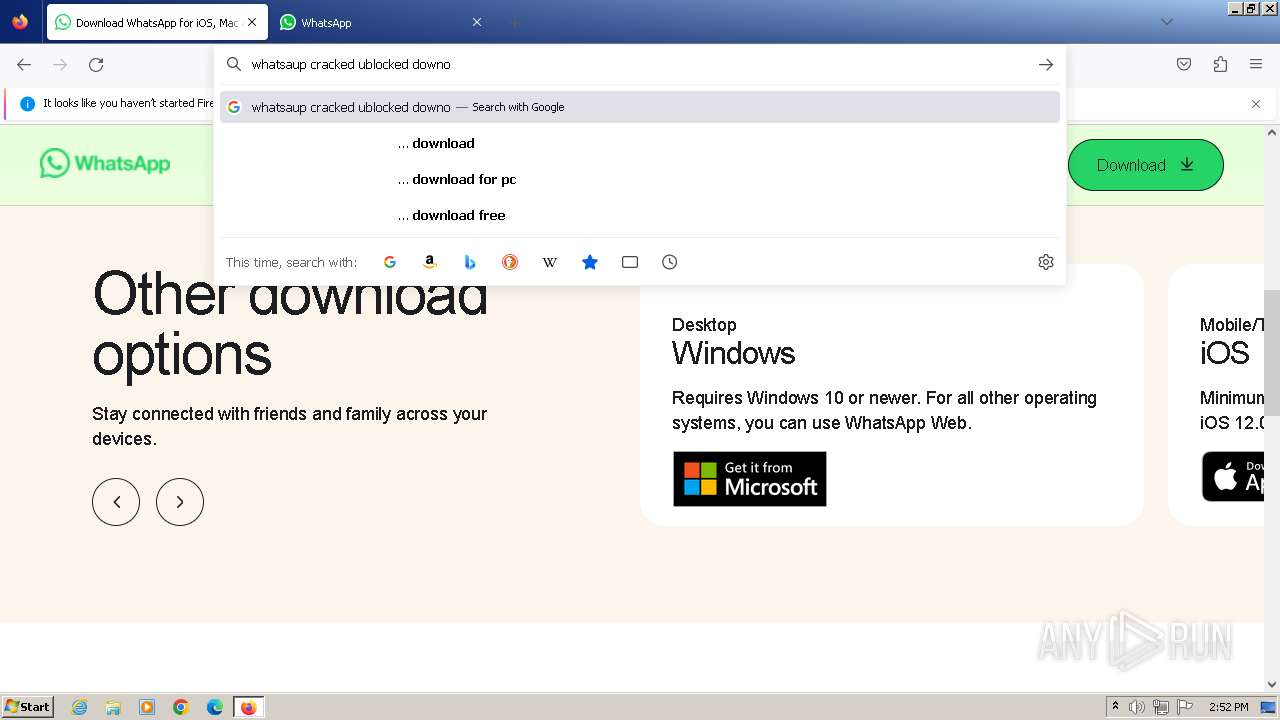The image size is (1280, 720).
Task: Choose the '... download for pc' suggestion
Action: click(640, 179)
